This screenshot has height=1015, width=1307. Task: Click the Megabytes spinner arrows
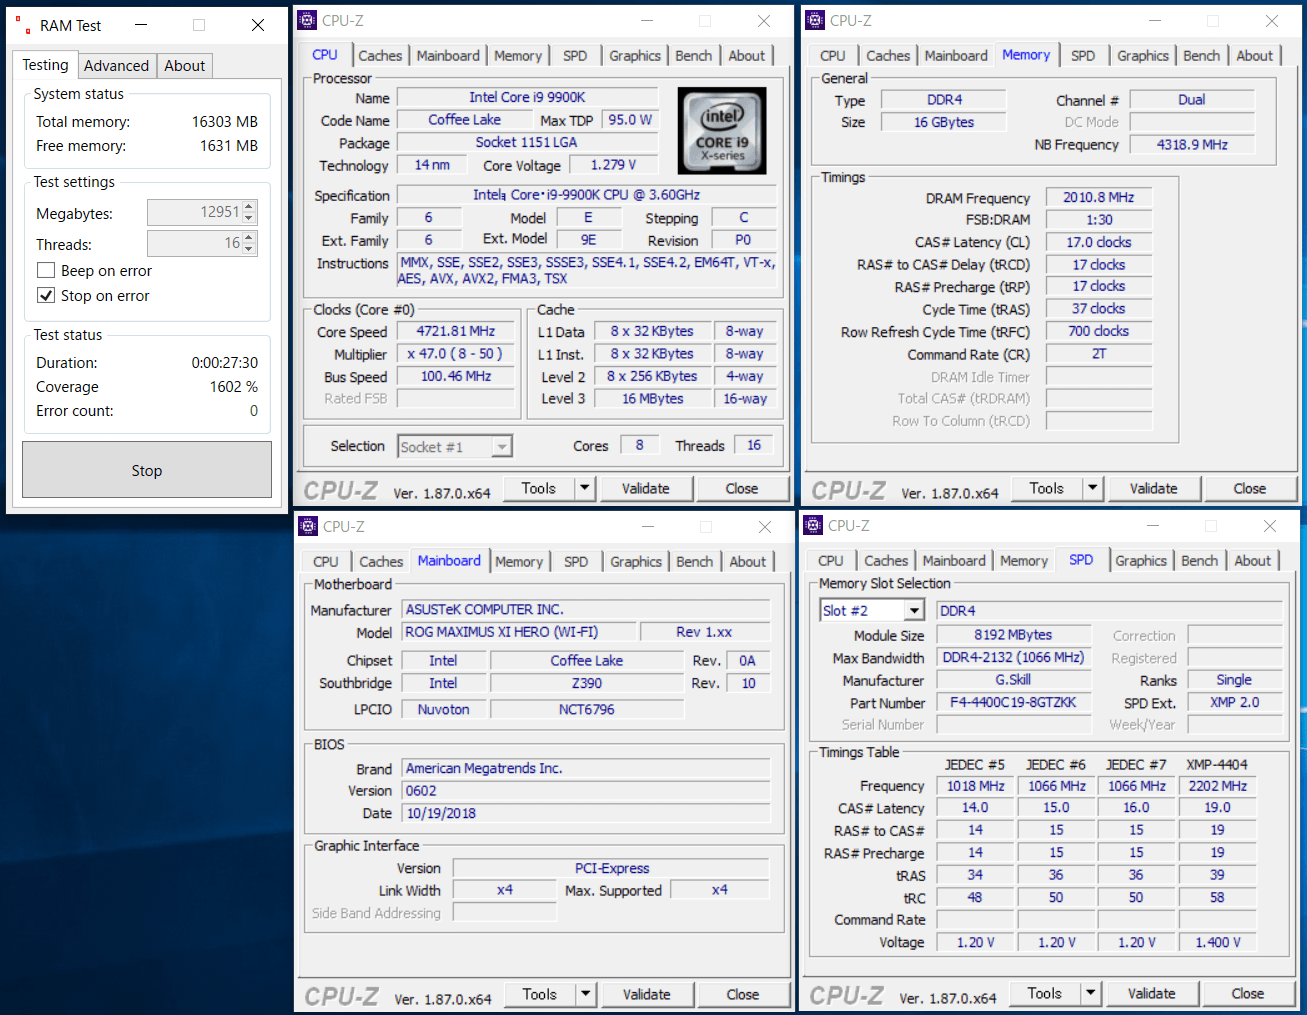point(250,212)
